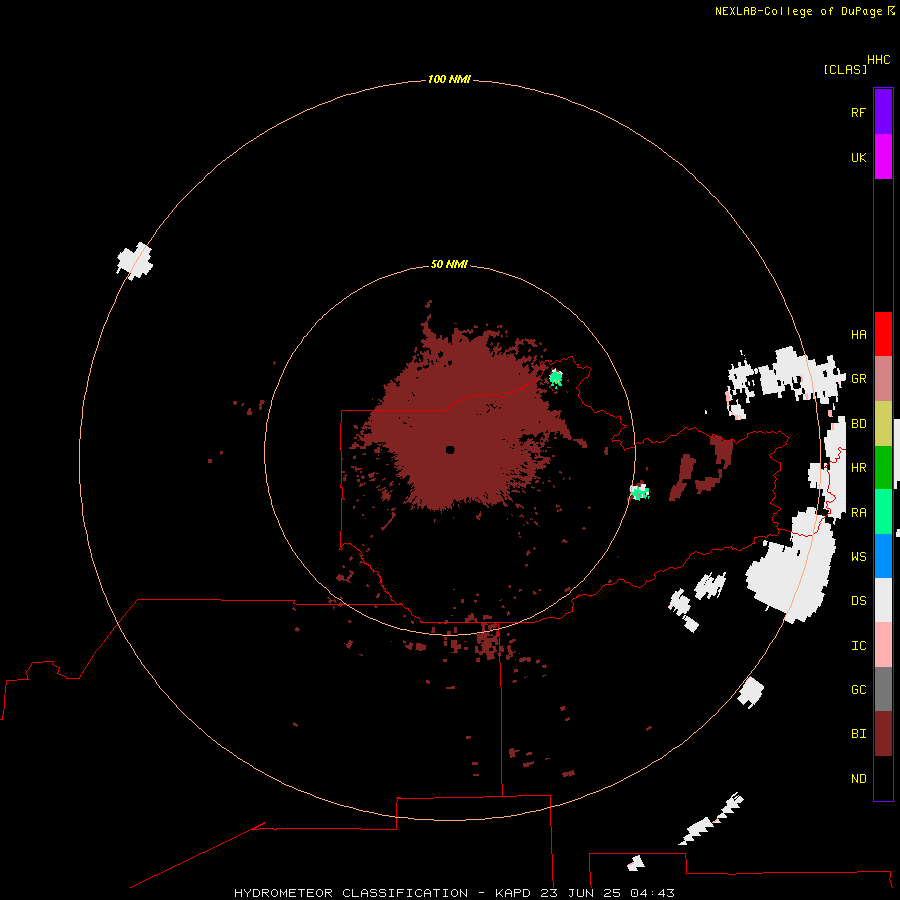
Task: Click the mint green RA swatch
Action: point(883,512)
